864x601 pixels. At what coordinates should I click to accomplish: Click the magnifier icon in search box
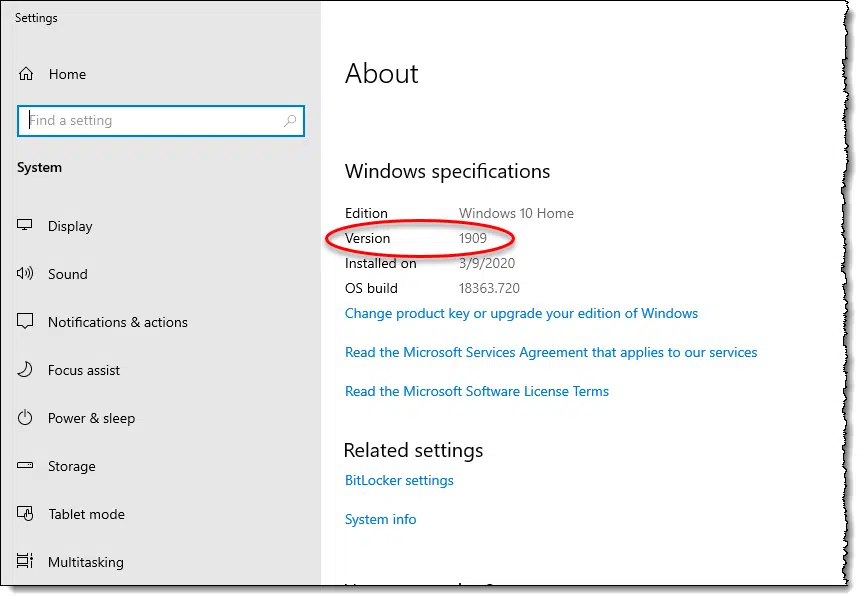pyautogui.click(x=290, y=121)
